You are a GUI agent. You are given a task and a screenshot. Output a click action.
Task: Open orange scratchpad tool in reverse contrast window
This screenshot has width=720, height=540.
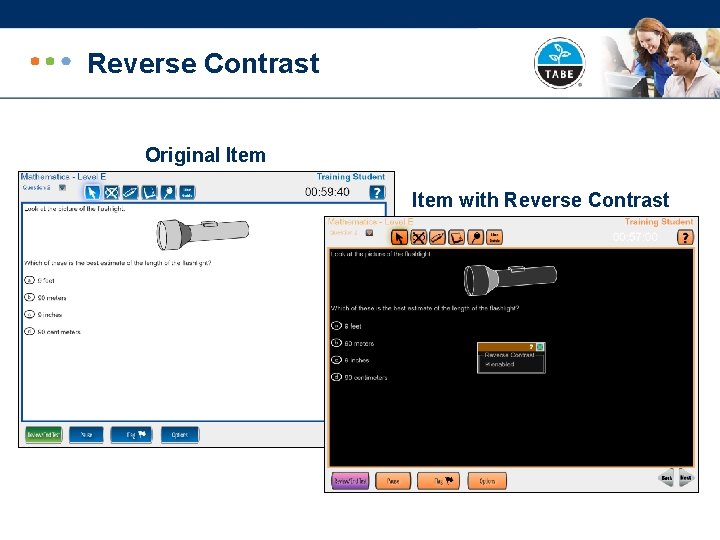(456, 238)
